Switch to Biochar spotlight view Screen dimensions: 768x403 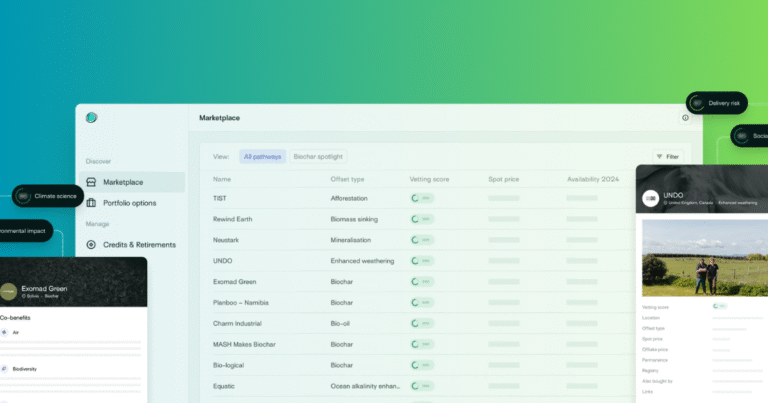pos(318,157)
